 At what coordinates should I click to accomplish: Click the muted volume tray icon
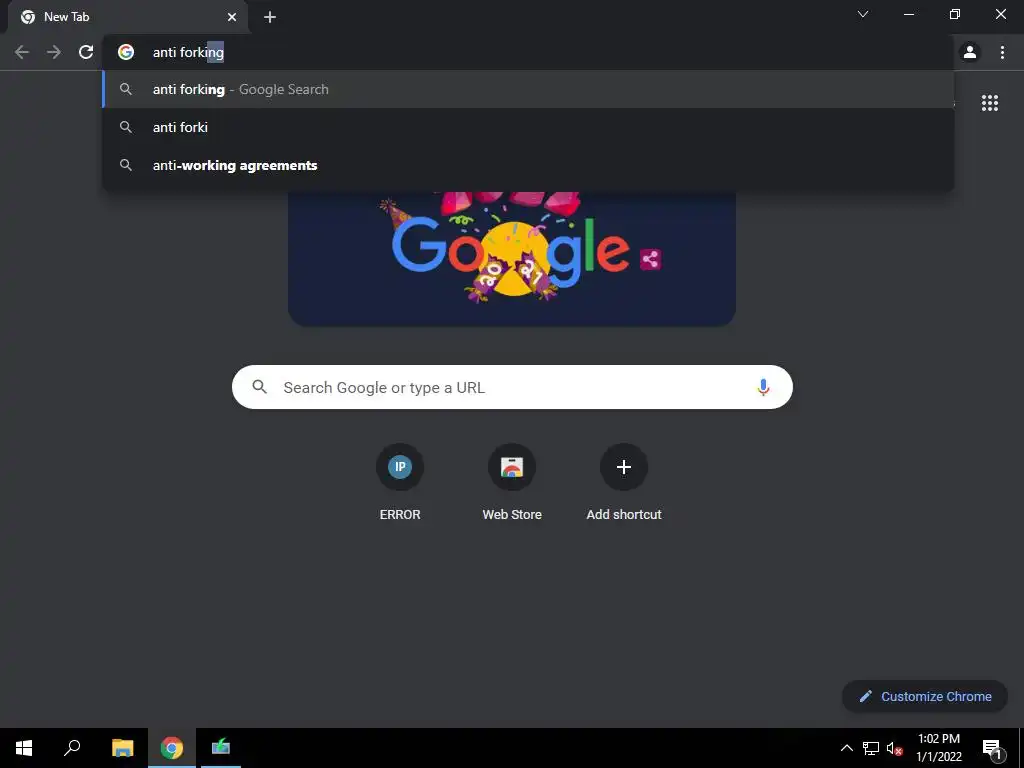coord(894,748)
